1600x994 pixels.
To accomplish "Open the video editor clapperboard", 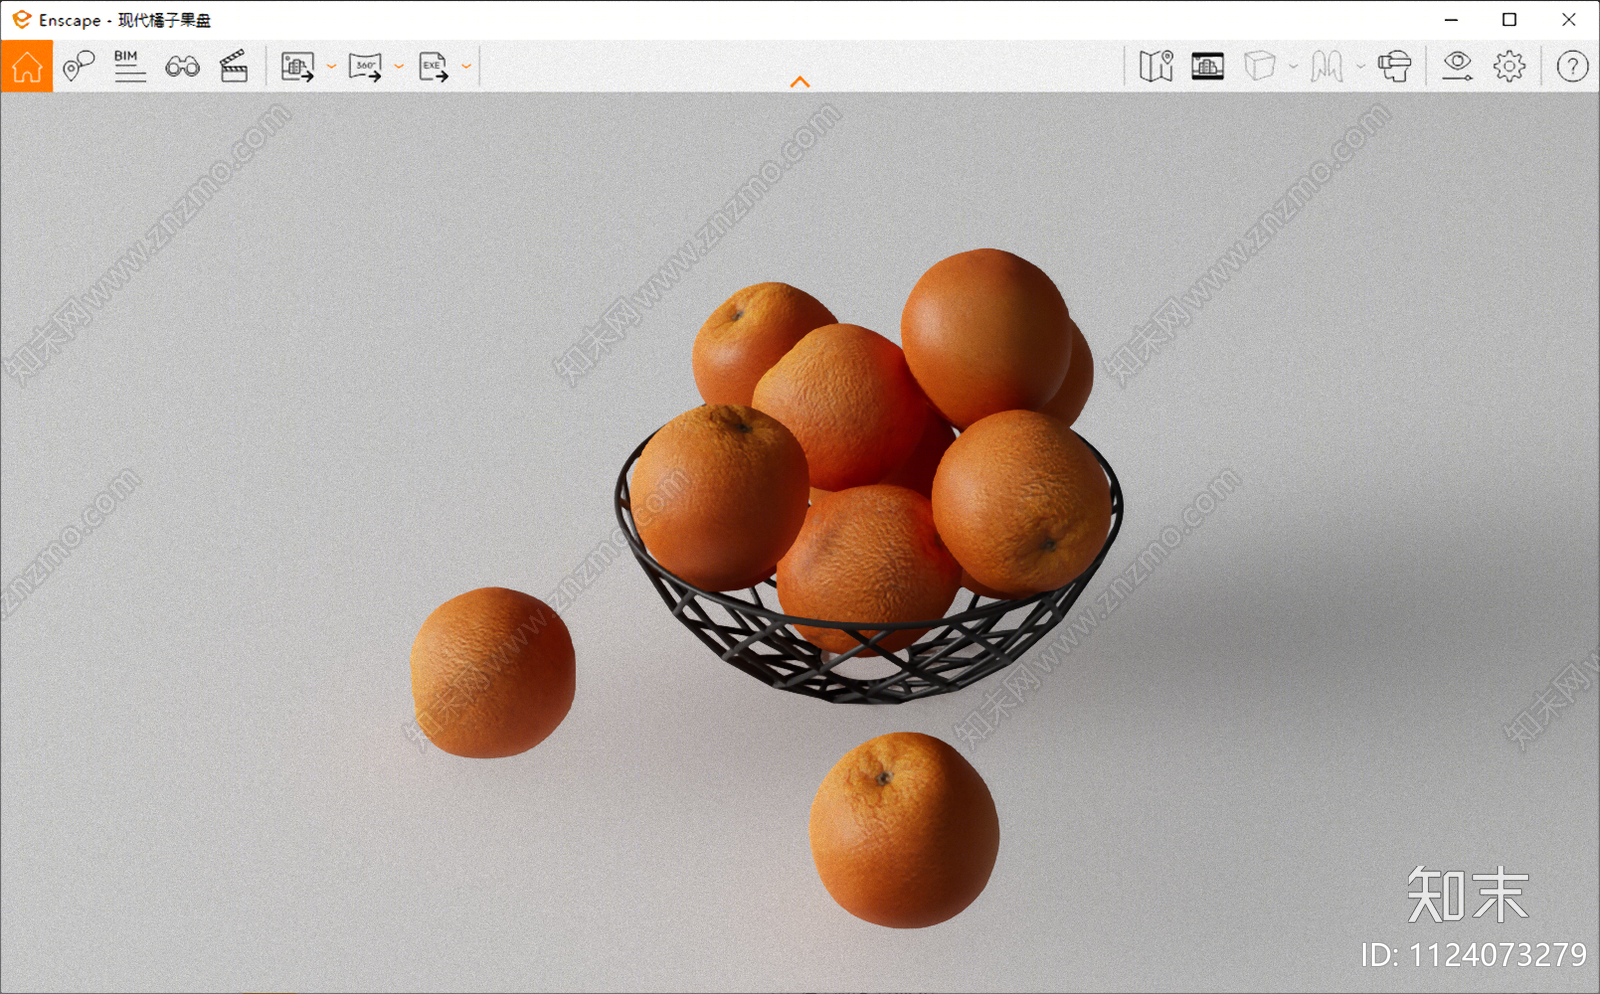I will (x=234, y=67).
